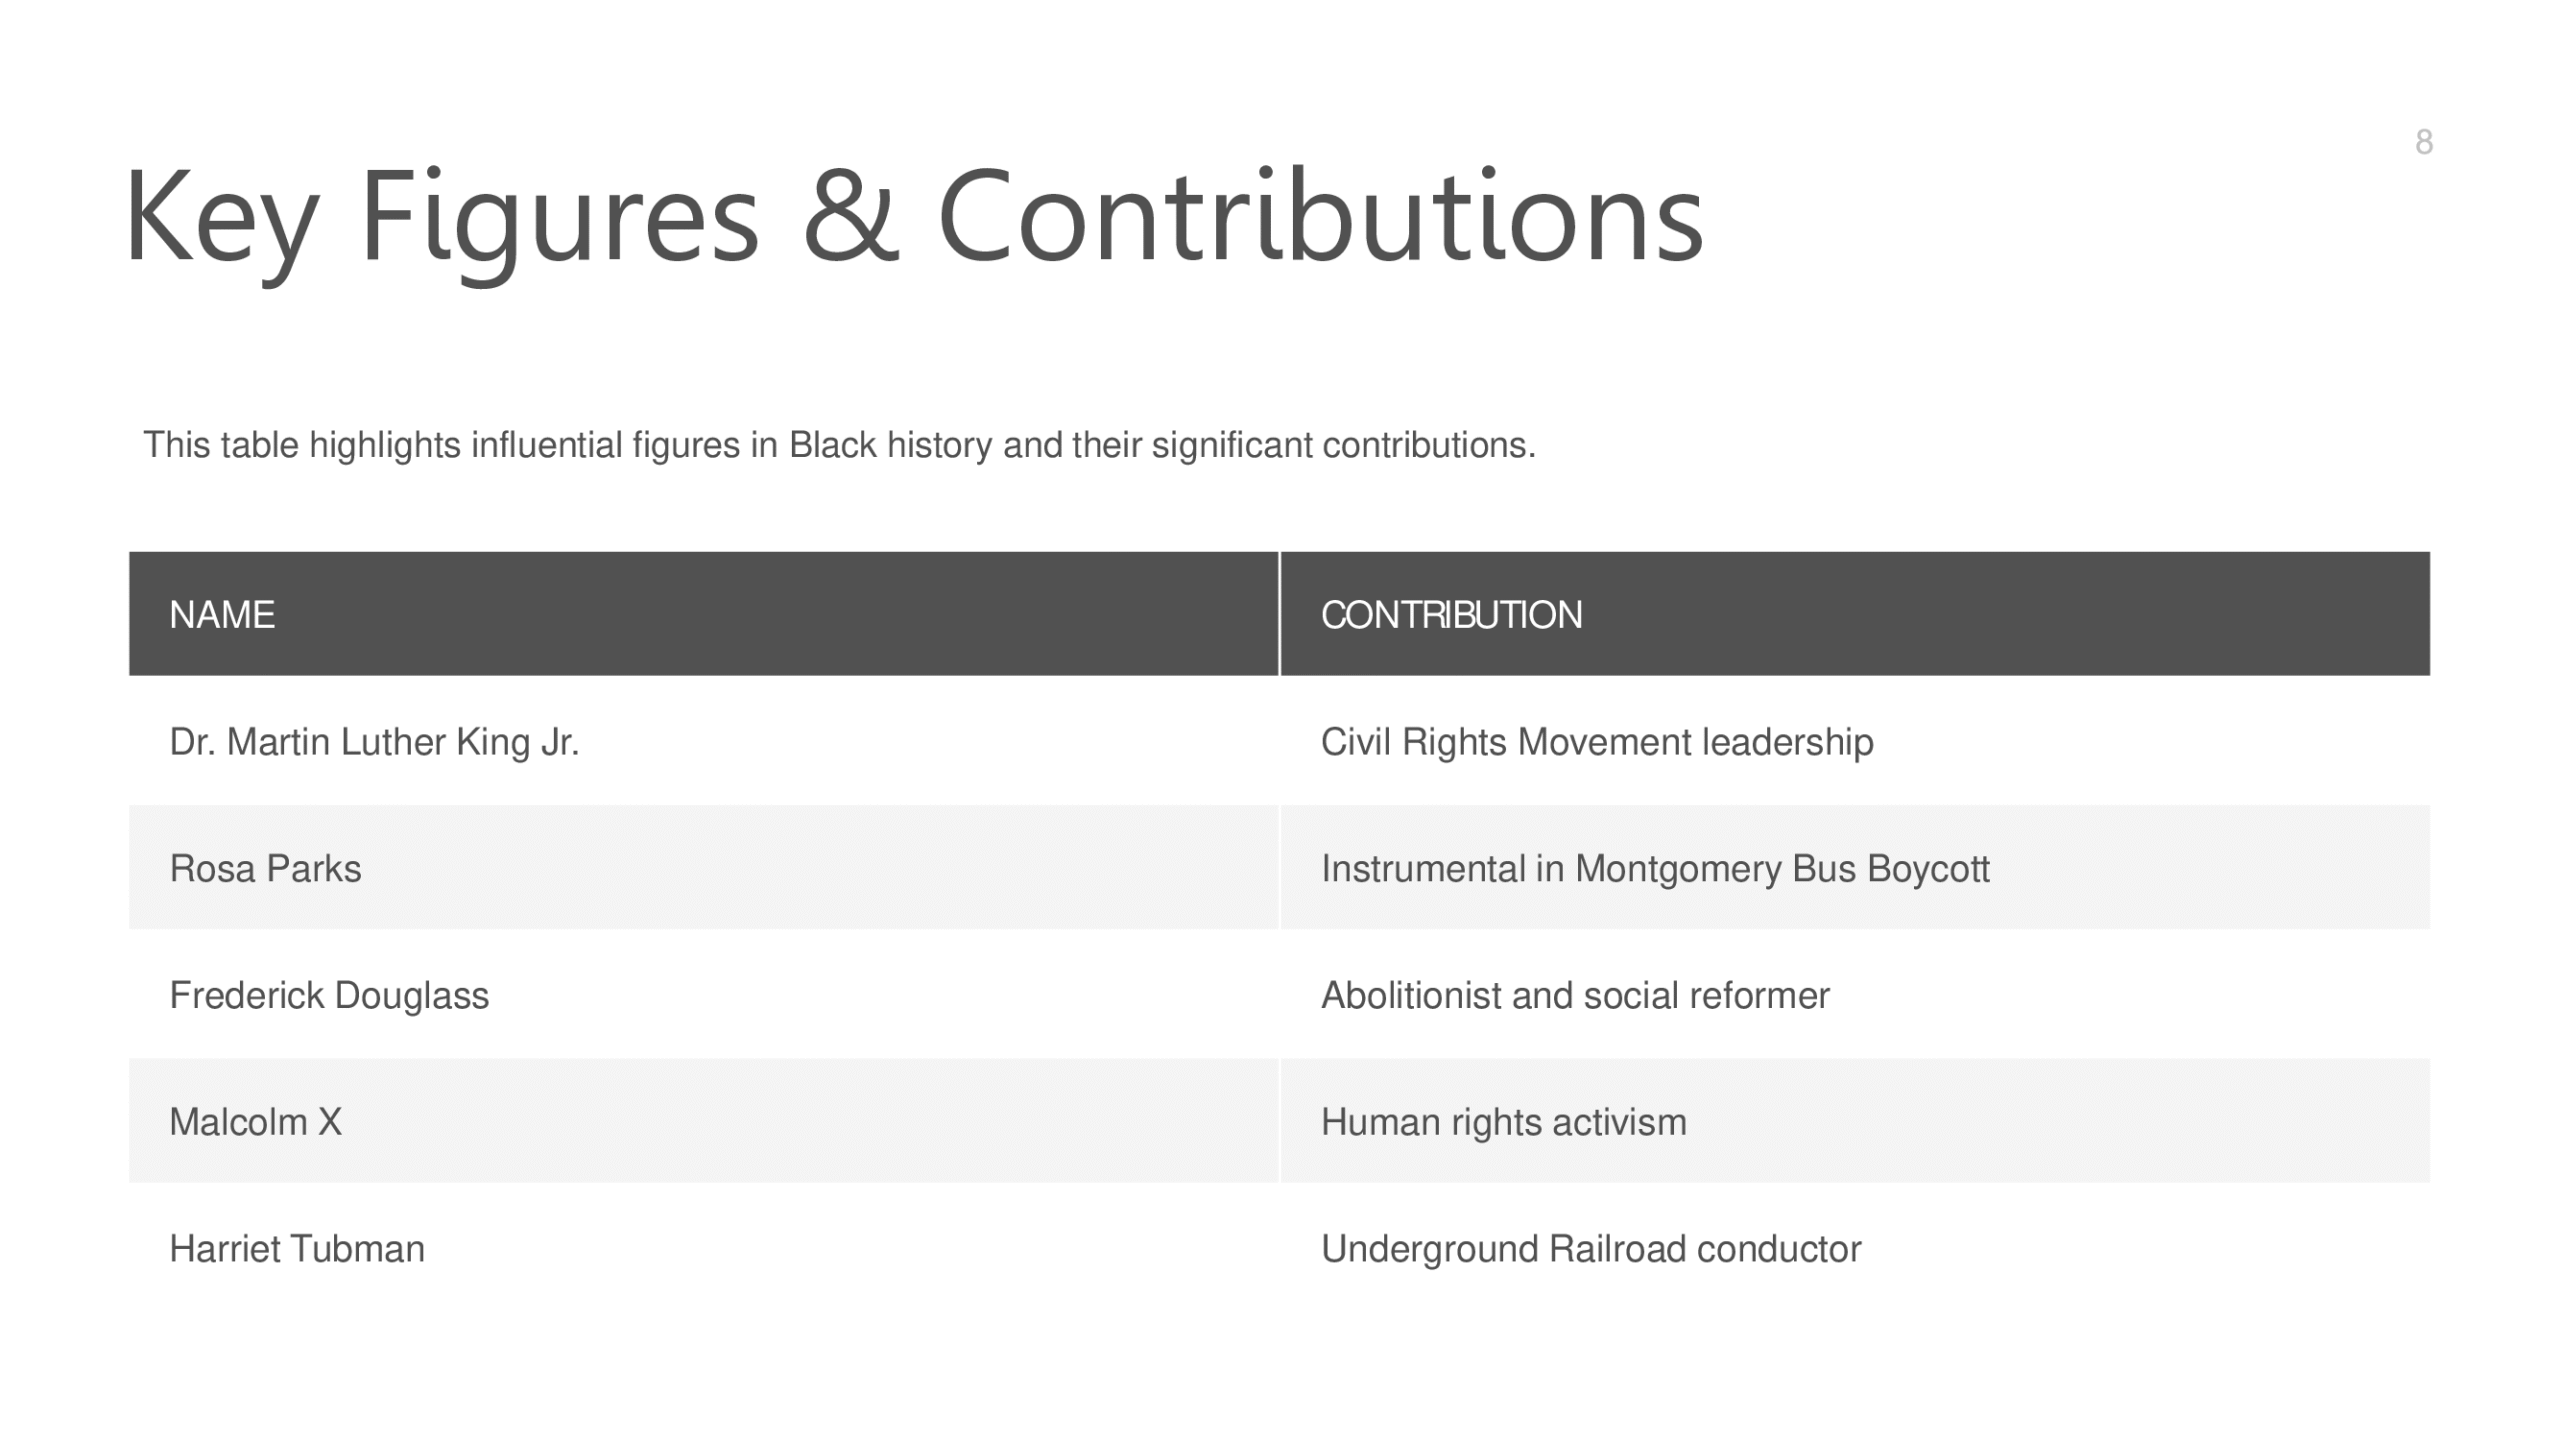This screenshot has height=1440, width=2560.
Task: Select the "Human rights activism" cell
Action: 1503,1122
